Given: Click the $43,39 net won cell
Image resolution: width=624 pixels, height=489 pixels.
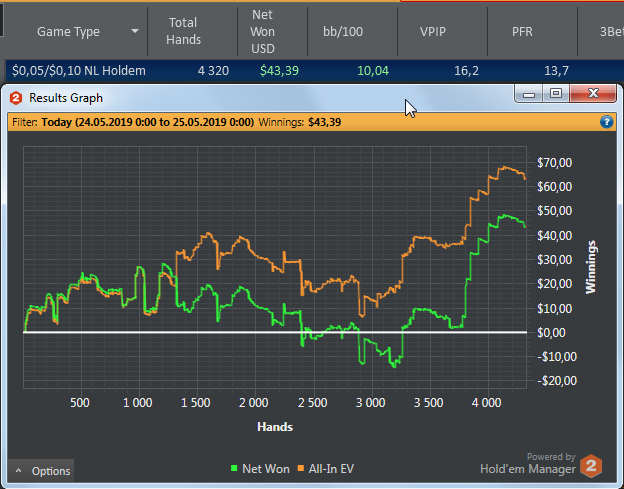Looking at the screenshot, I should point(279,71).
